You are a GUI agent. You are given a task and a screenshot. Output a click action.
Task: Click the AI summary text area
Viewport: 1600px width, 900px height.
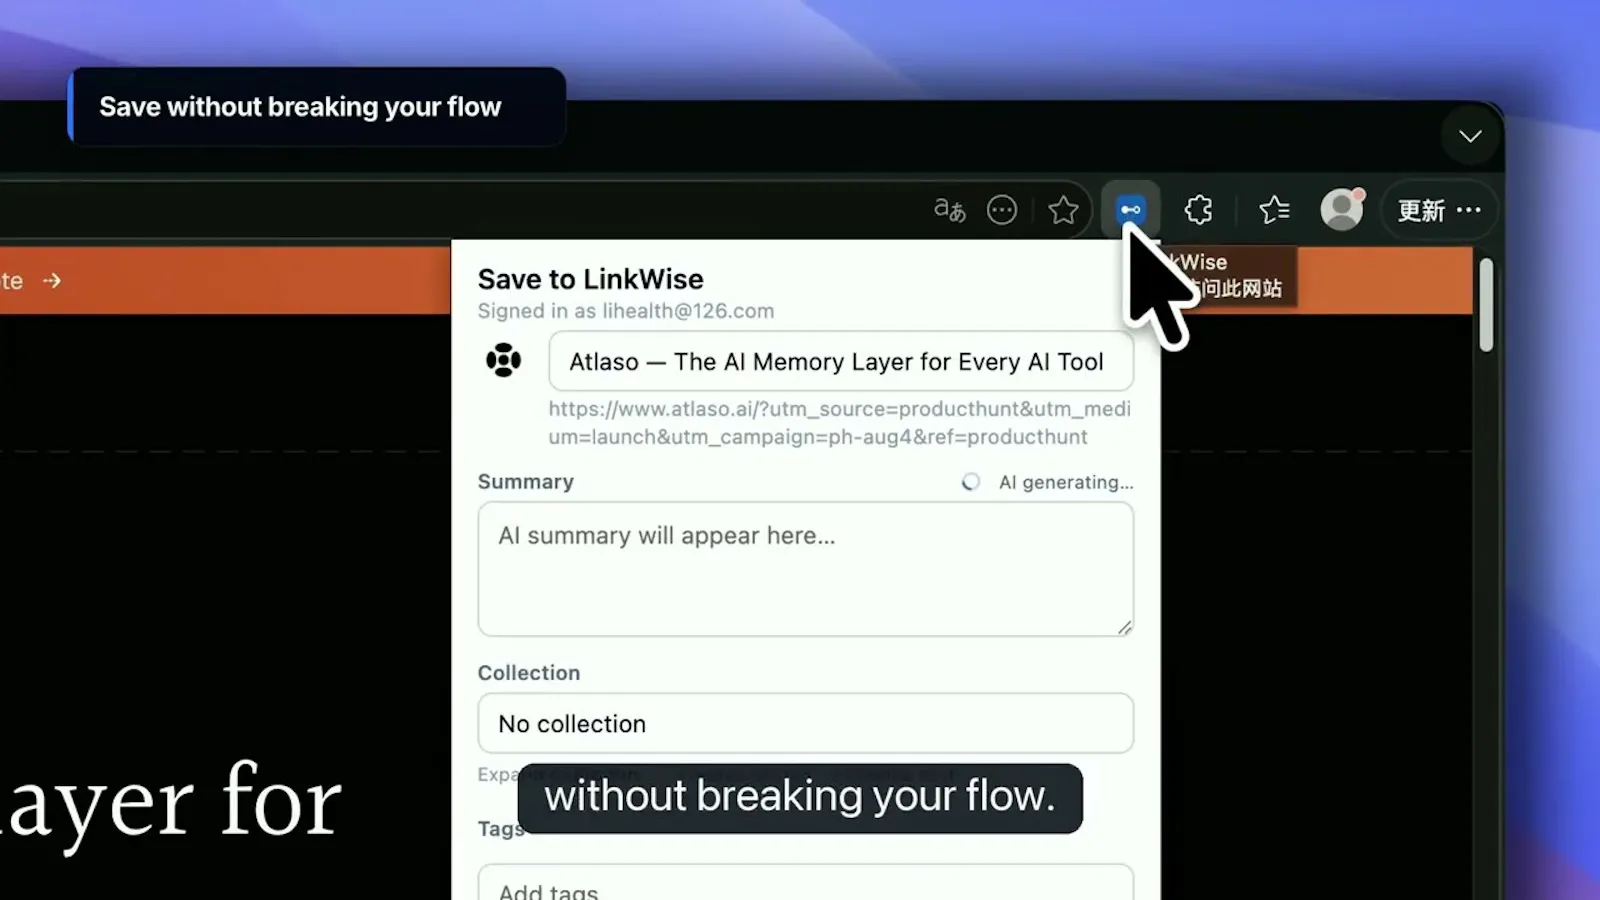coord(806,569)
